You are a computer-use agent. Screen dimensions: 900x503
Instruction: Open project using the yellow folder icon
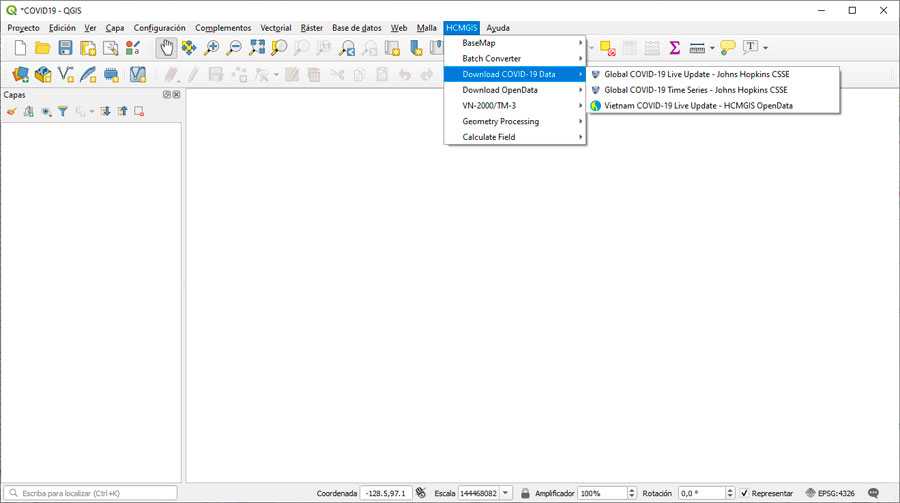[x=42, y=48]
